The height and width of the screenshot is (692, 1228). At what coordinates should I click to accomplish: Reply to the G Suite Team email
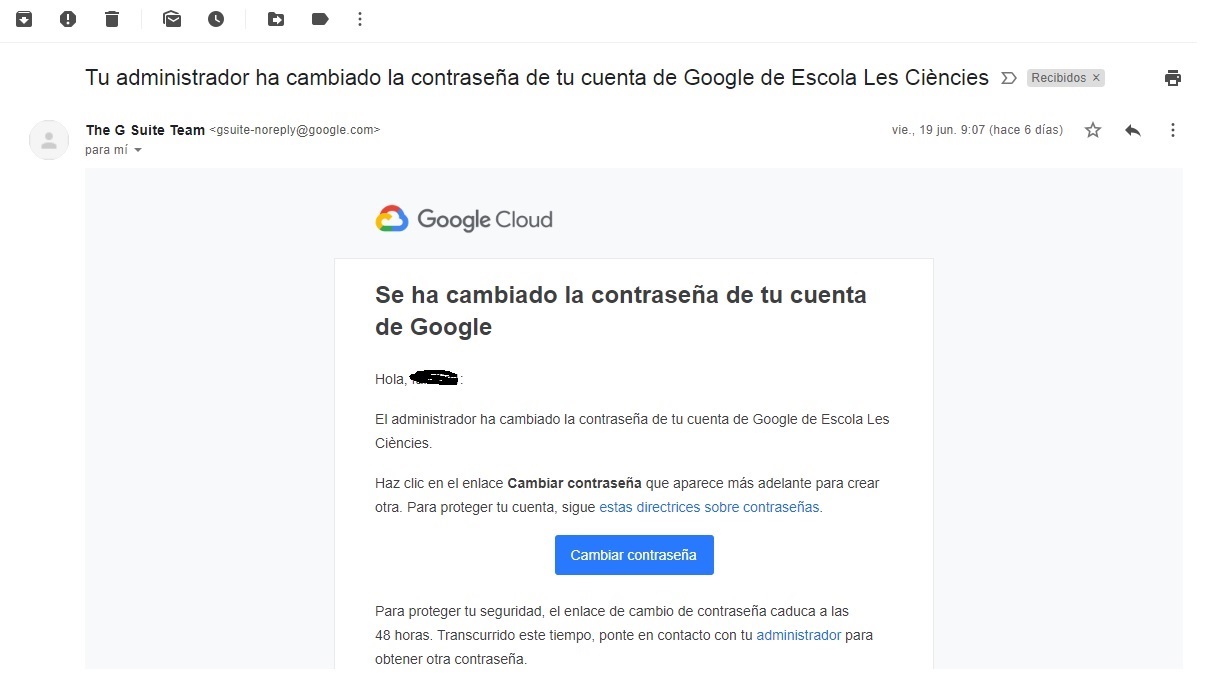pos(1133,130)
